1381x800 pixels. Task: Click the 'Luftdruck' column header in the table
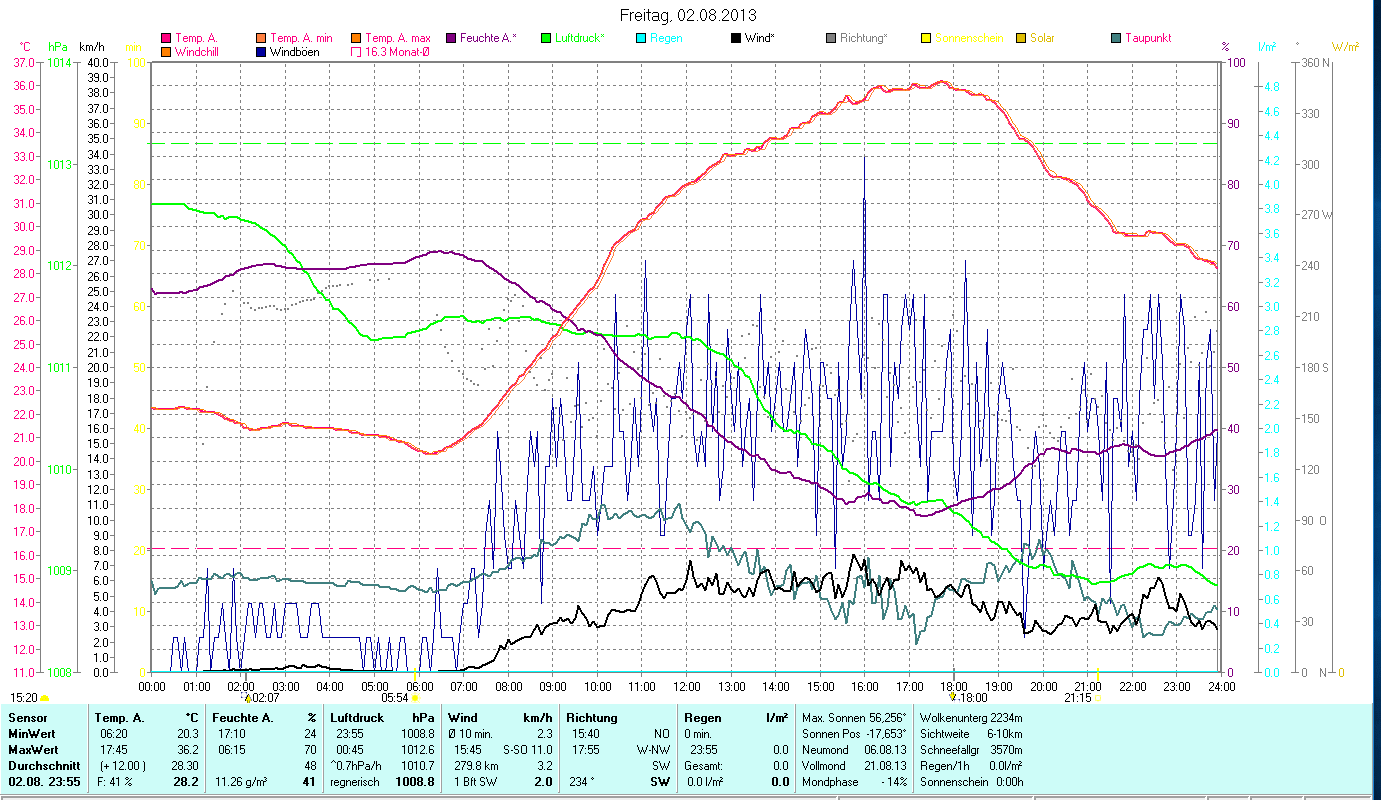coord(357,718)
